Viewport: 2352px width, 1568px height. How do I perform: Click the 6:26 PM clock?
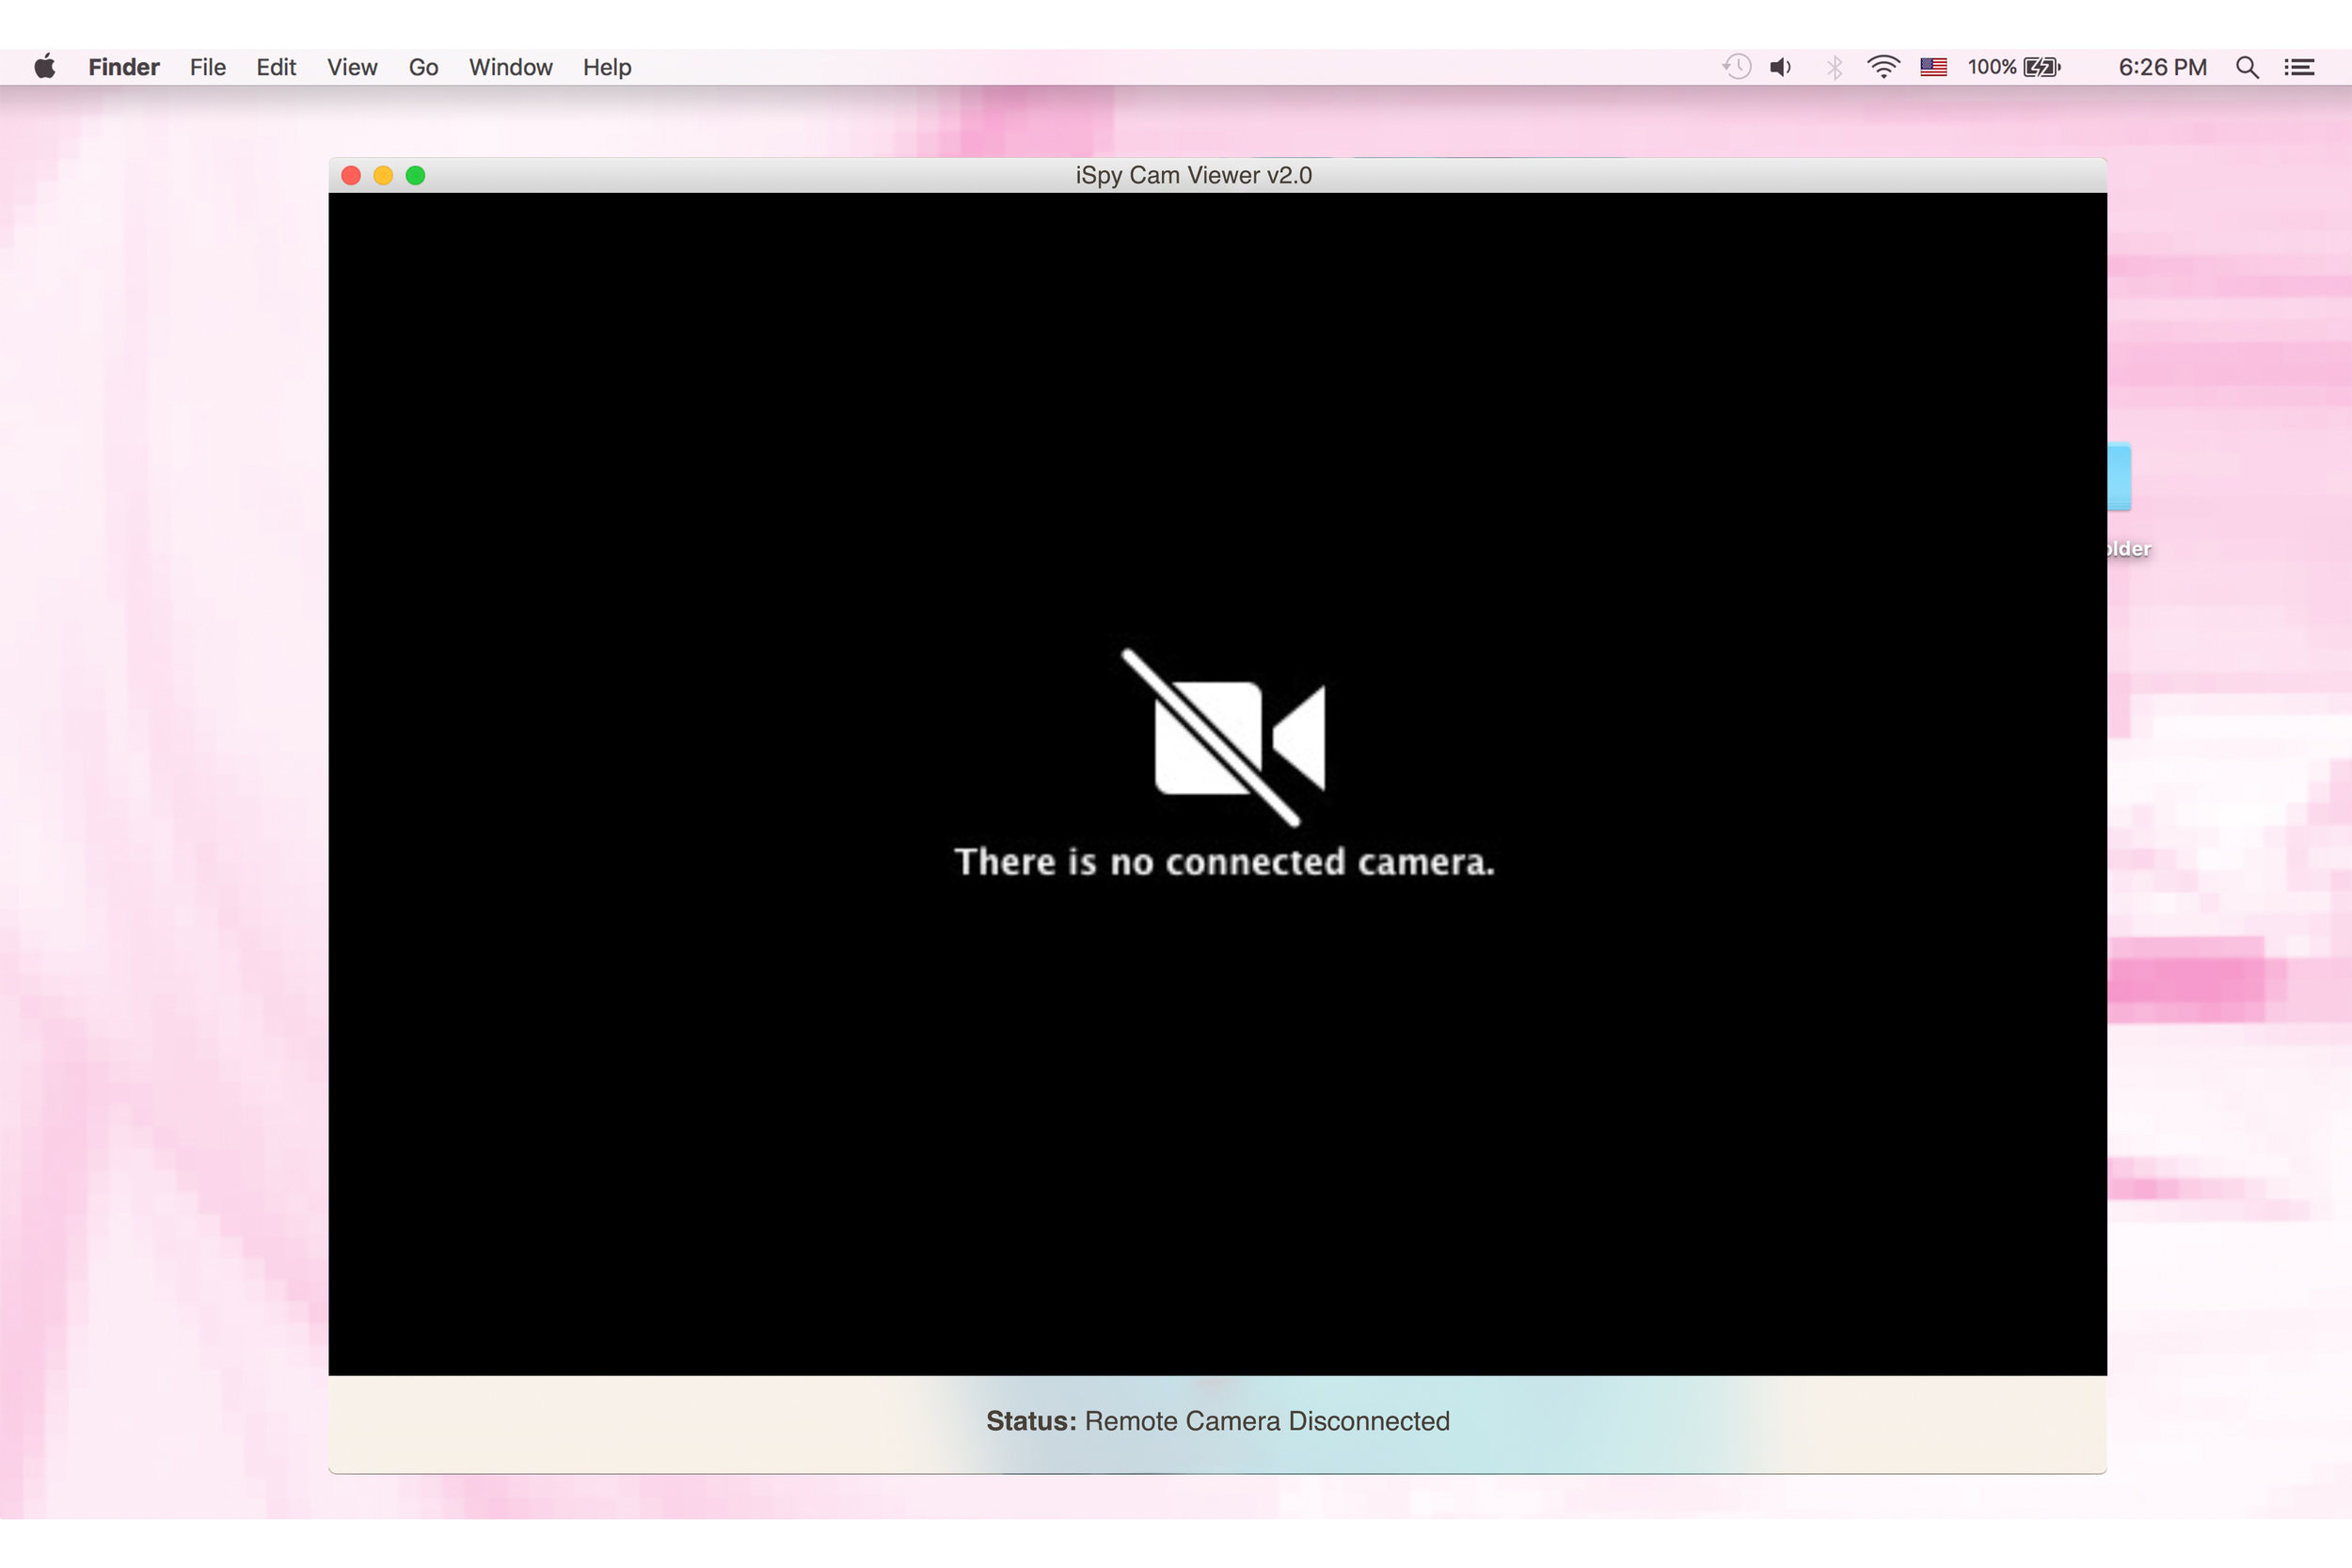click(x=2162, y=67)
